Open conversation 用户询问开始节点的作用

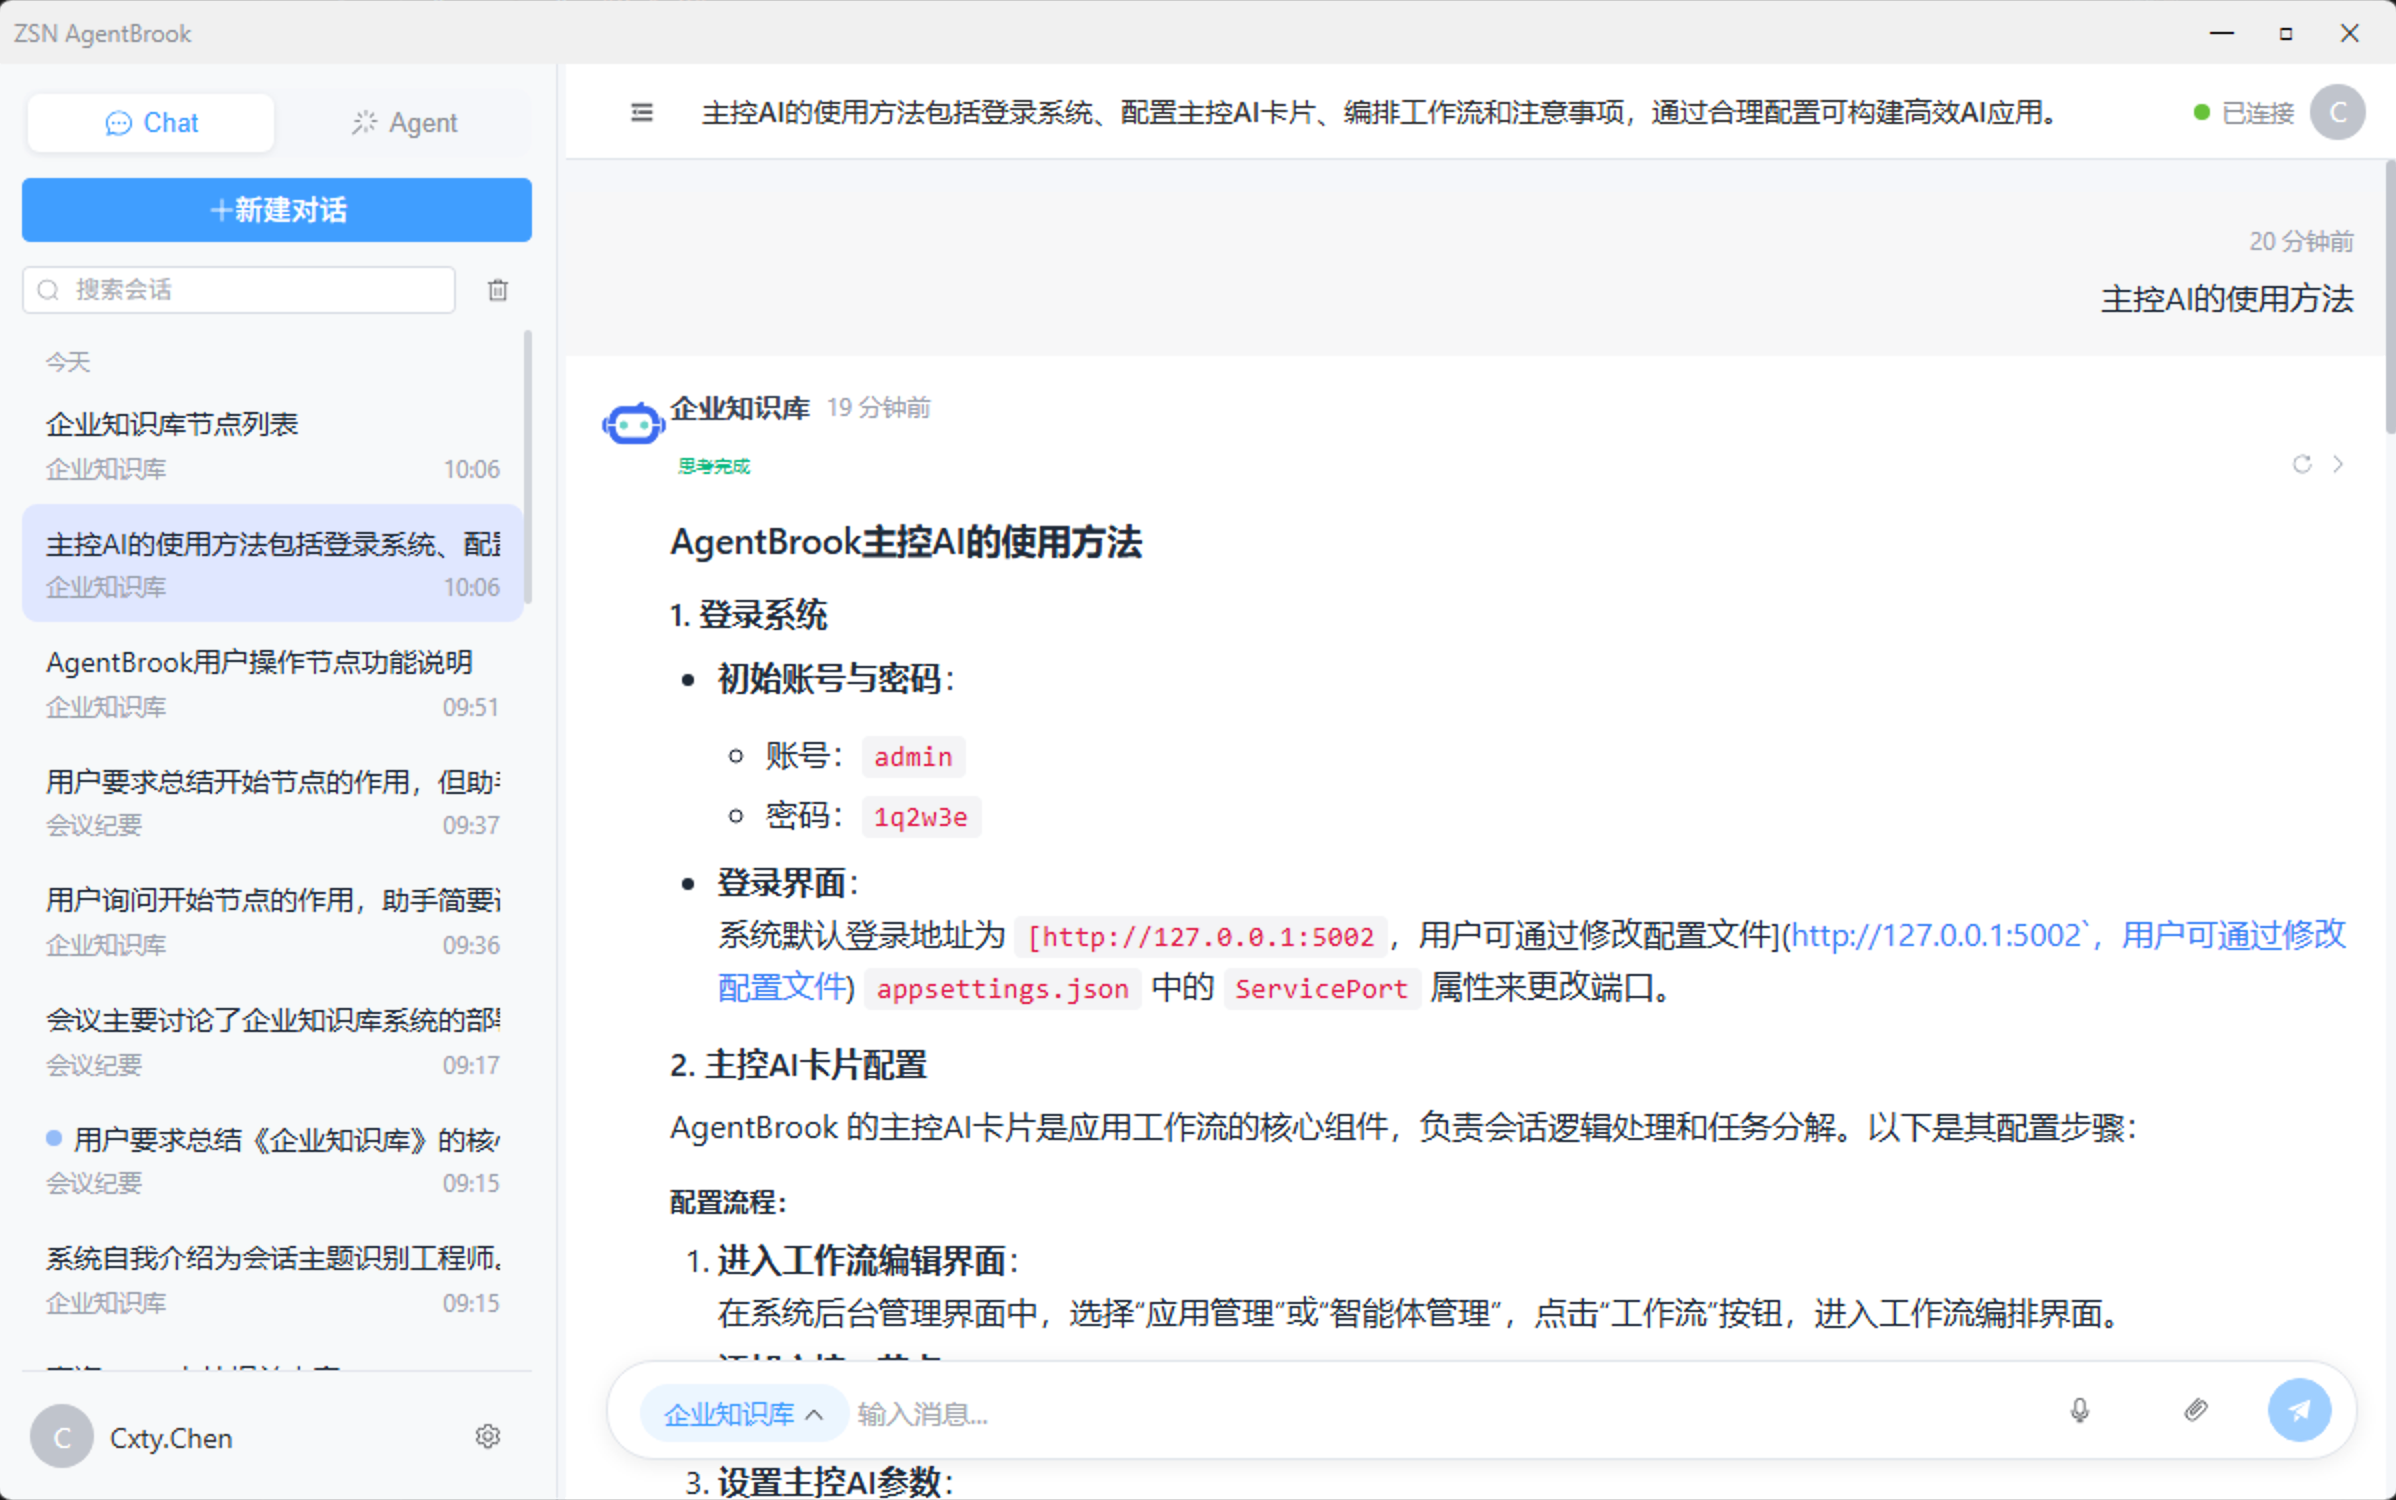[x=273, y=922]
